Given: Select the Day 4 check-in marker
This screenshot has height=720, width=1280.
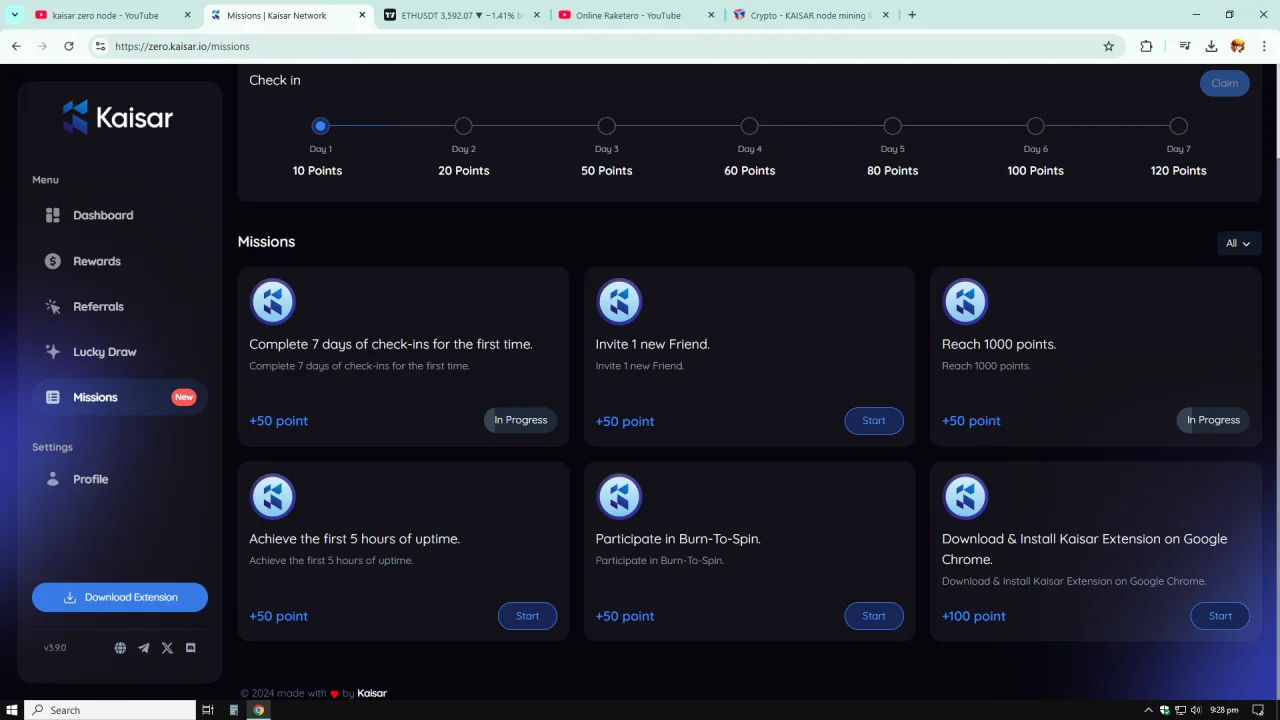Looking at the screenshot, I should [749, 126].
